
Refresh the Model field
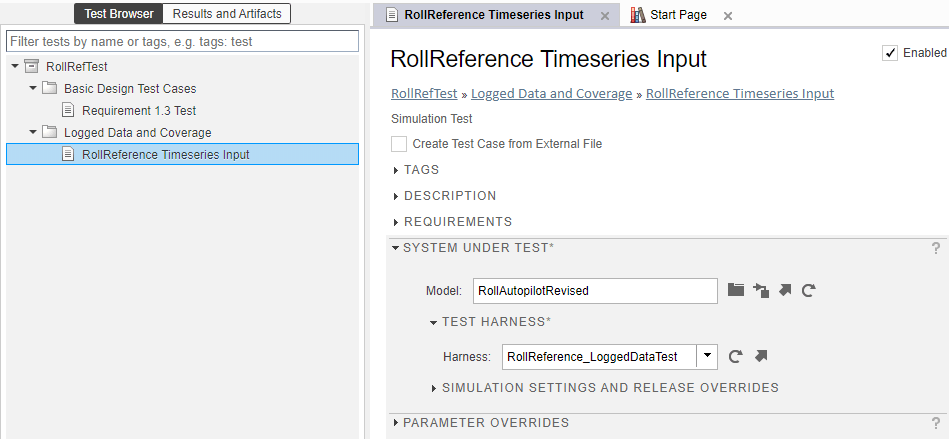pyautogui.click(x=809, y=290)
